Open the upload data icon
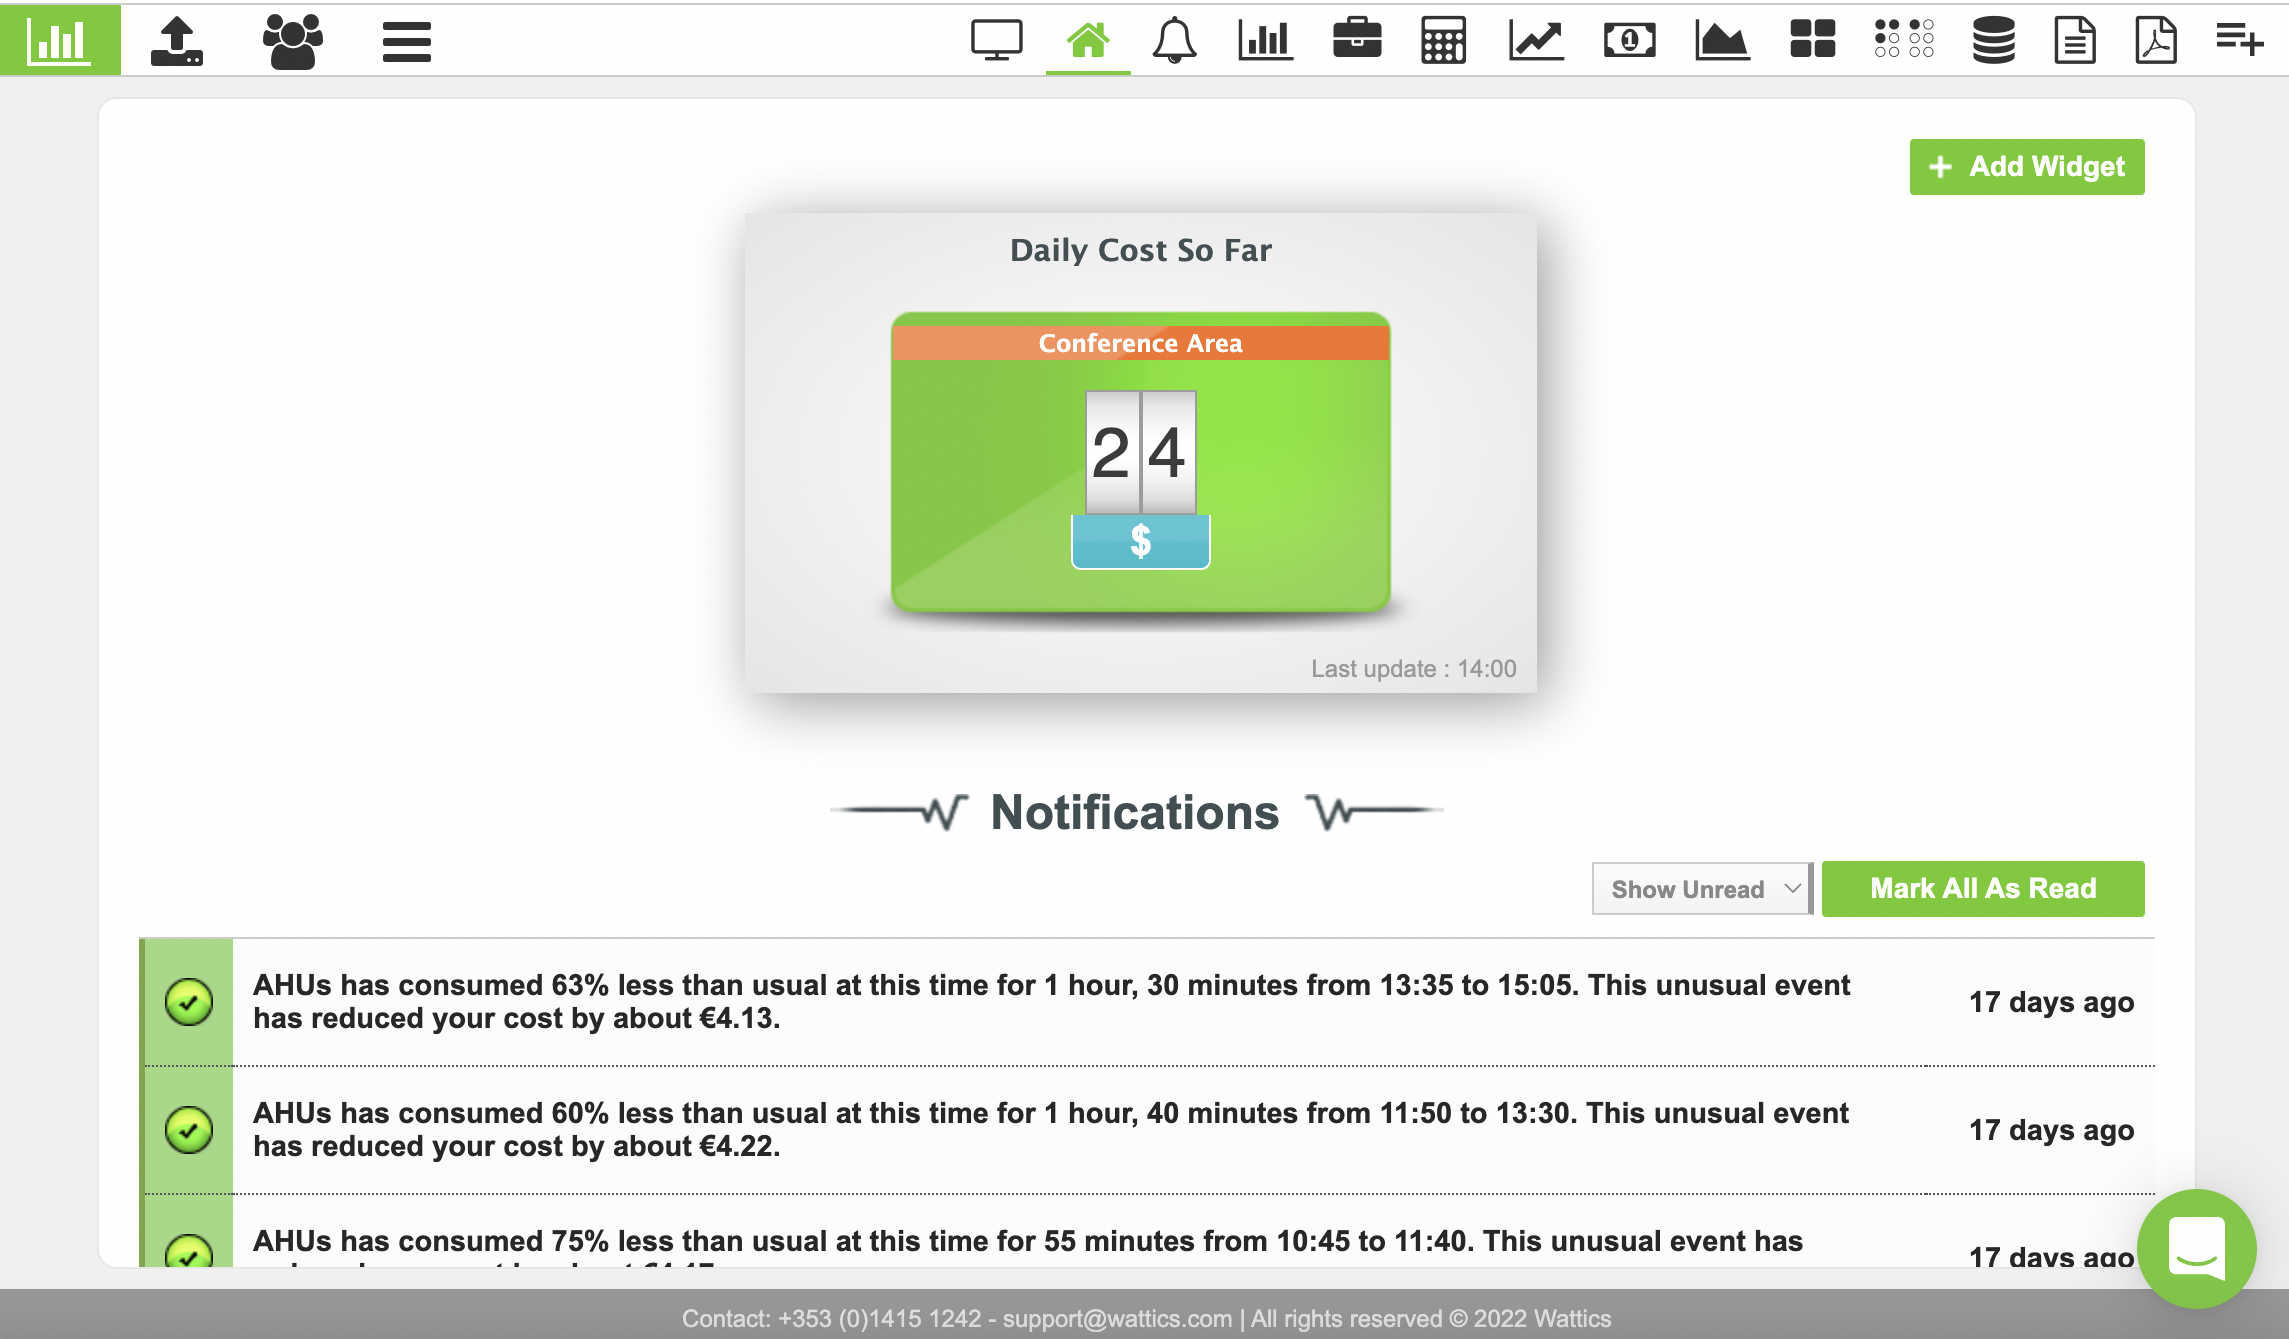Screen dimensions: 2289x1339 click(177, 41)
